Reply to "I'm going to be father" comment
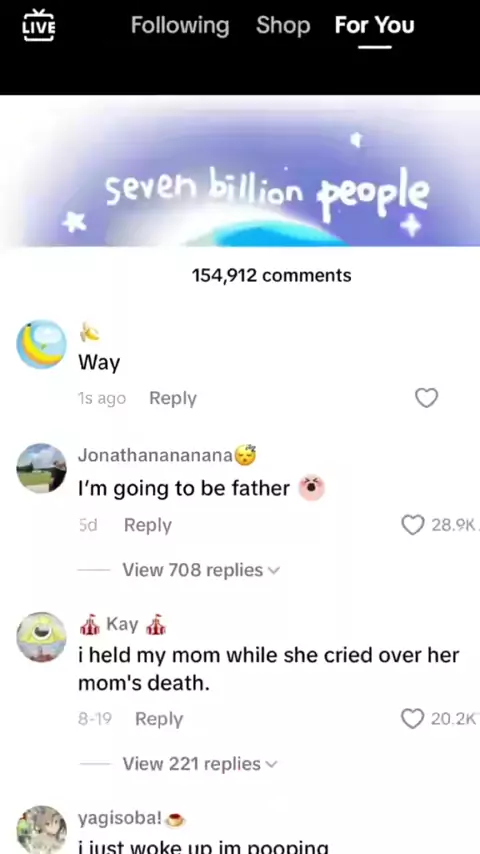The image size is (480, 854). (148, 525)
